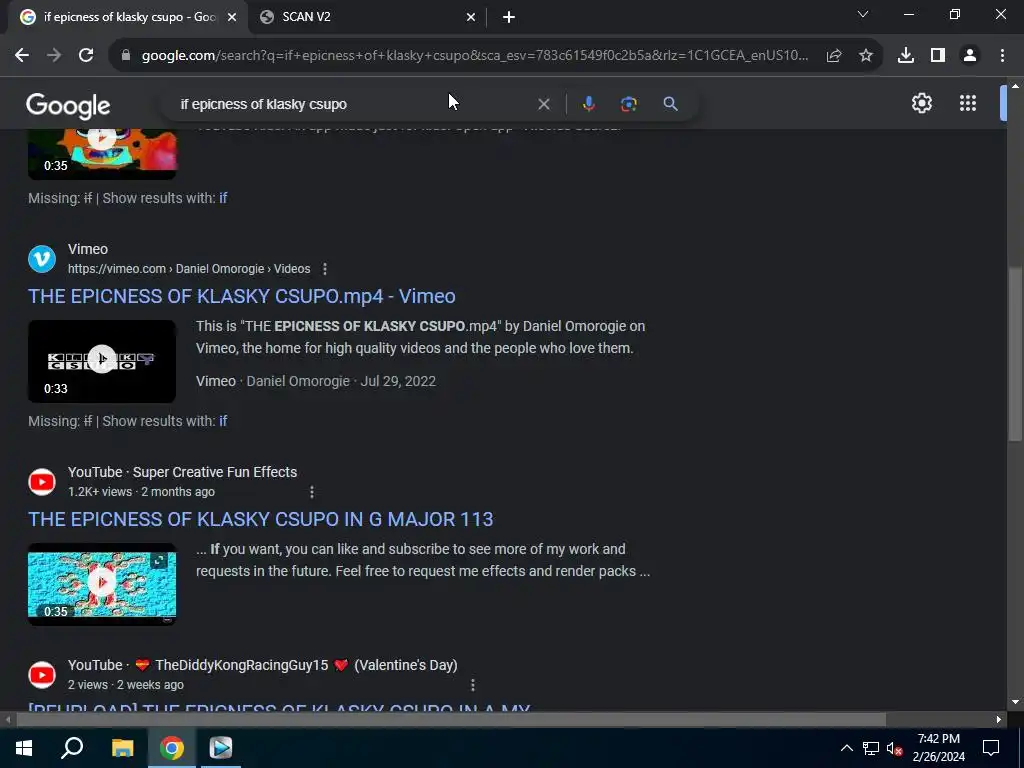Toggle Chrome side panel icon
Viewport: 1024px width, 768px height.
(x=938, y=56)
